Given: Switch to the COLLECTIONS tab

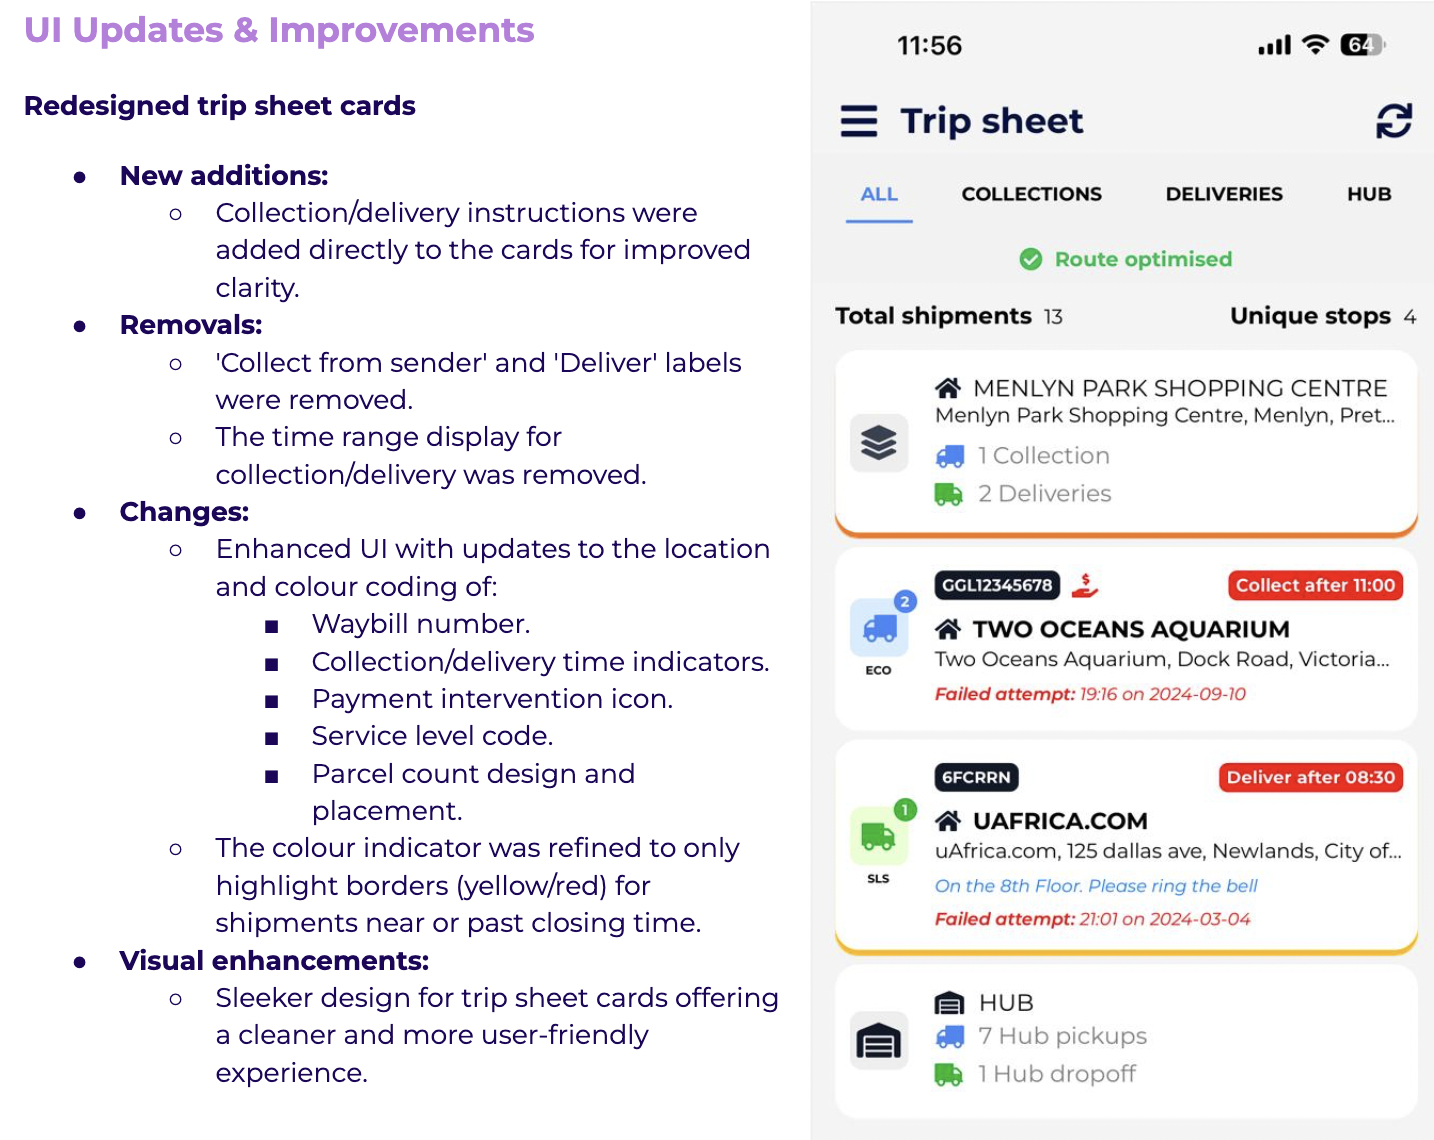Looking at the screenshot, I should click(1031, 194).
